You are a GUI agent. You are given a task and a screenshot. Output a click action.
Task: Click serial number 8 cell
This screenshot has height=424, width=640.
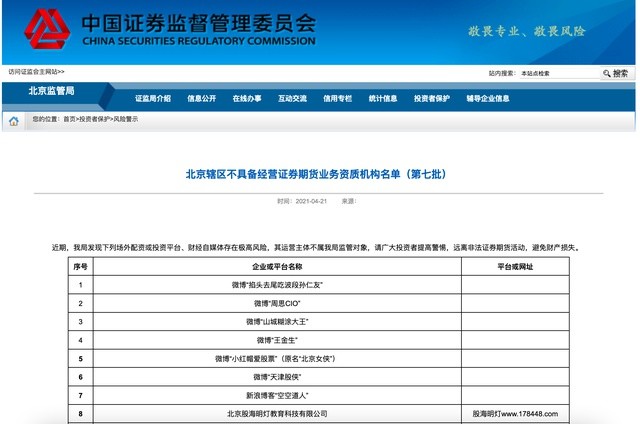pos(80,414)
